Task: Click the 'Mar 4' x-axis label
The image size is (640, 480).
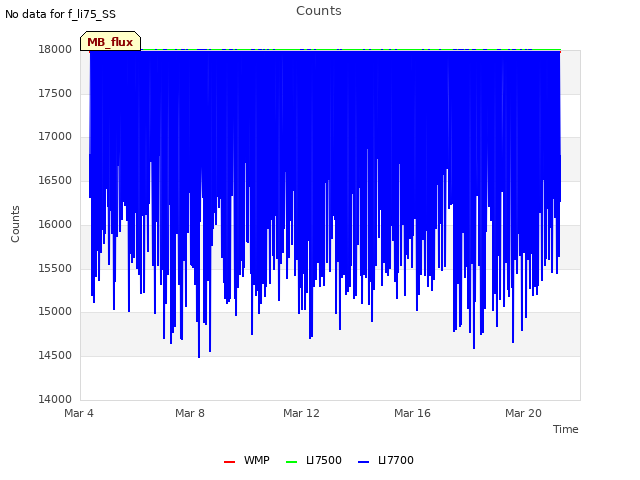Action: click(79, 413)
